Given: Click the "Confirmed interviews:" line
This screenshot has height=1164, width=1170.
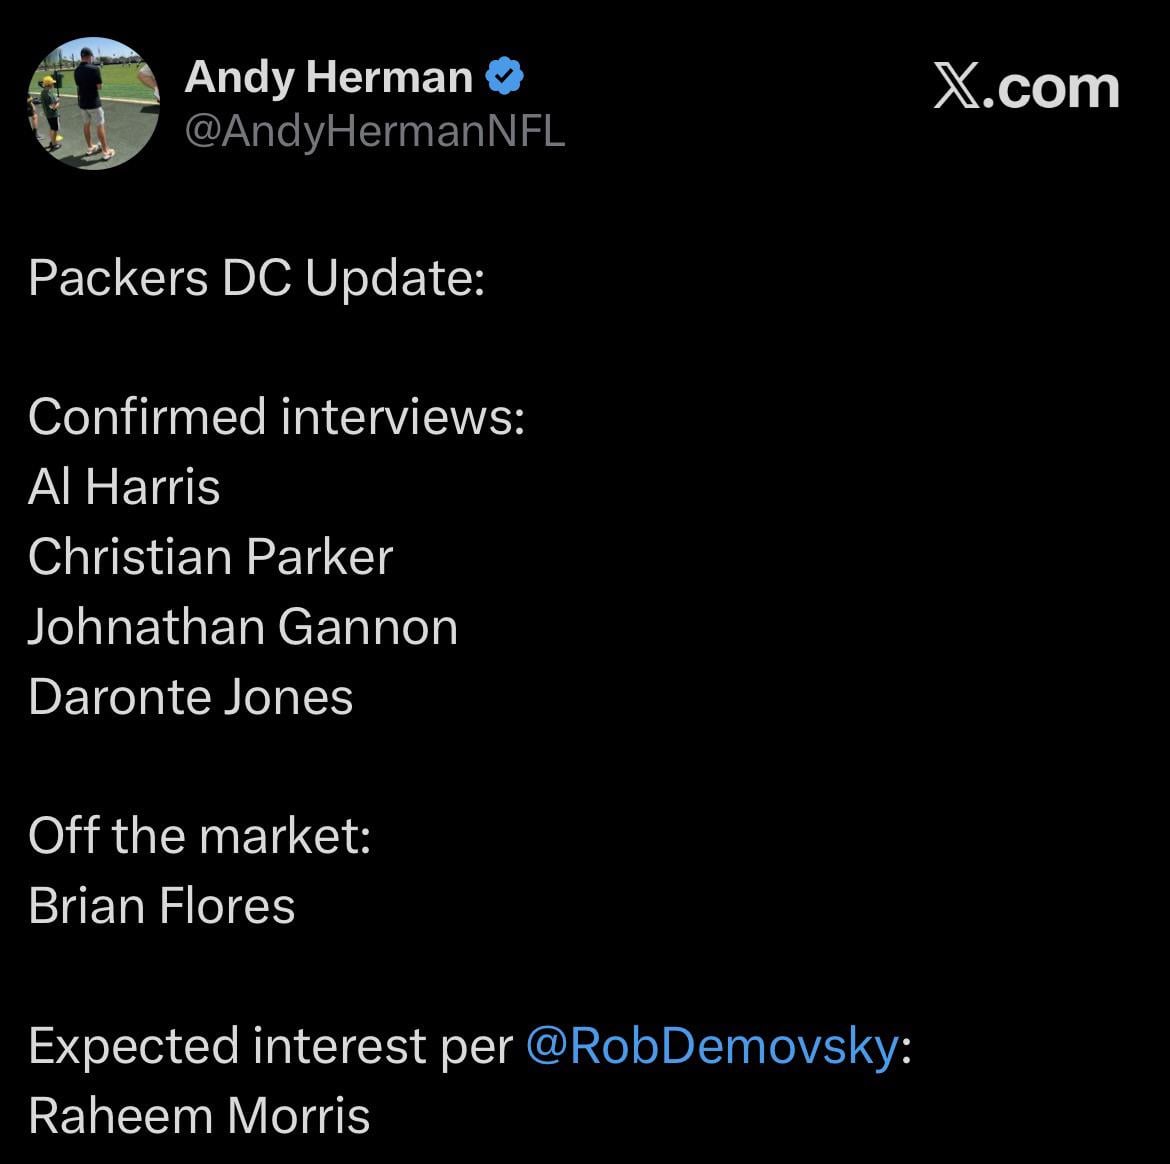Looking at the screenshot, I should click(276, 417).
